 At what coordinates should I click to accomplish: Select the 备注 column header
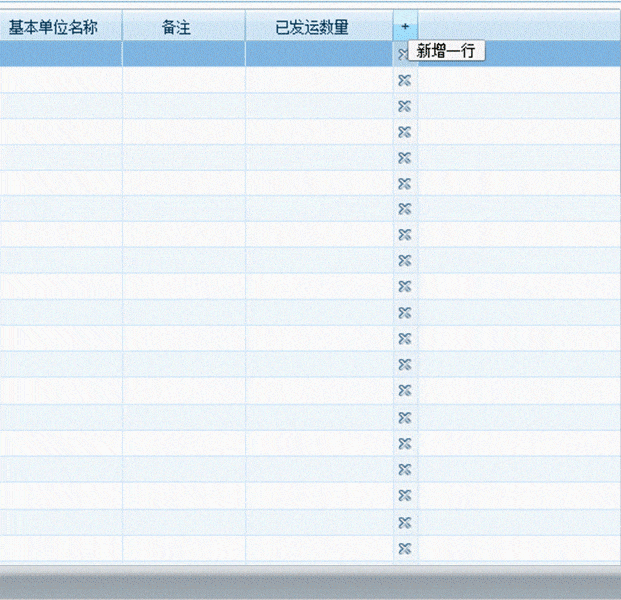click(184, 27)
